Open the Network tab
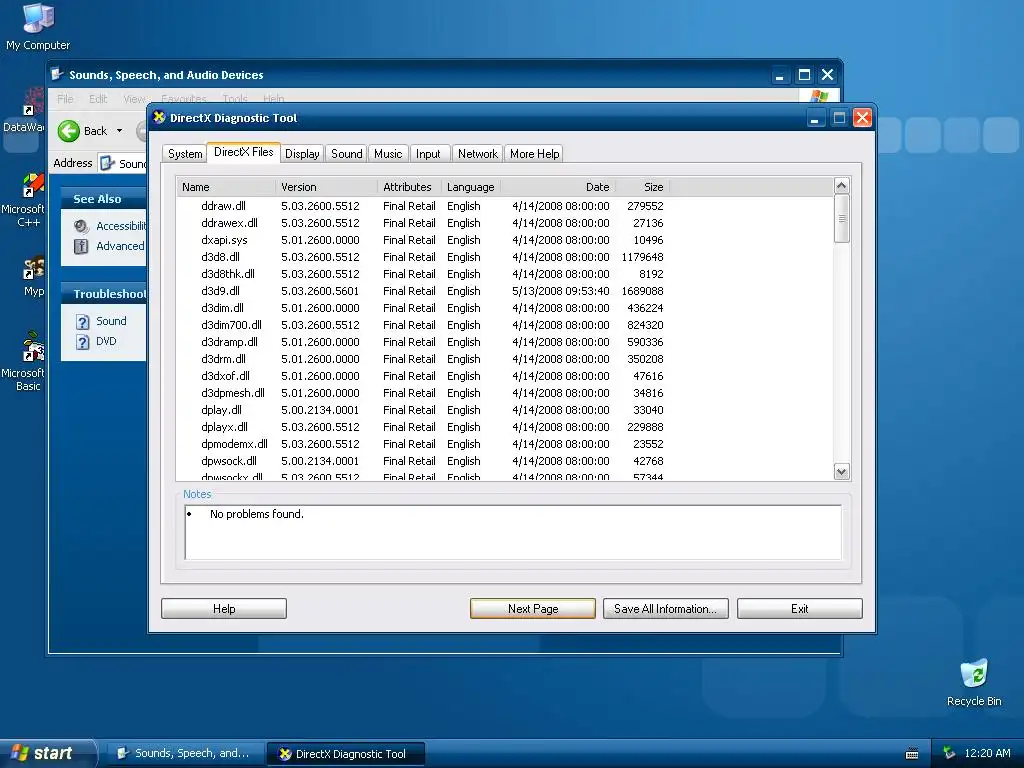Viewport: 1024px width, 768px height. 477,154
